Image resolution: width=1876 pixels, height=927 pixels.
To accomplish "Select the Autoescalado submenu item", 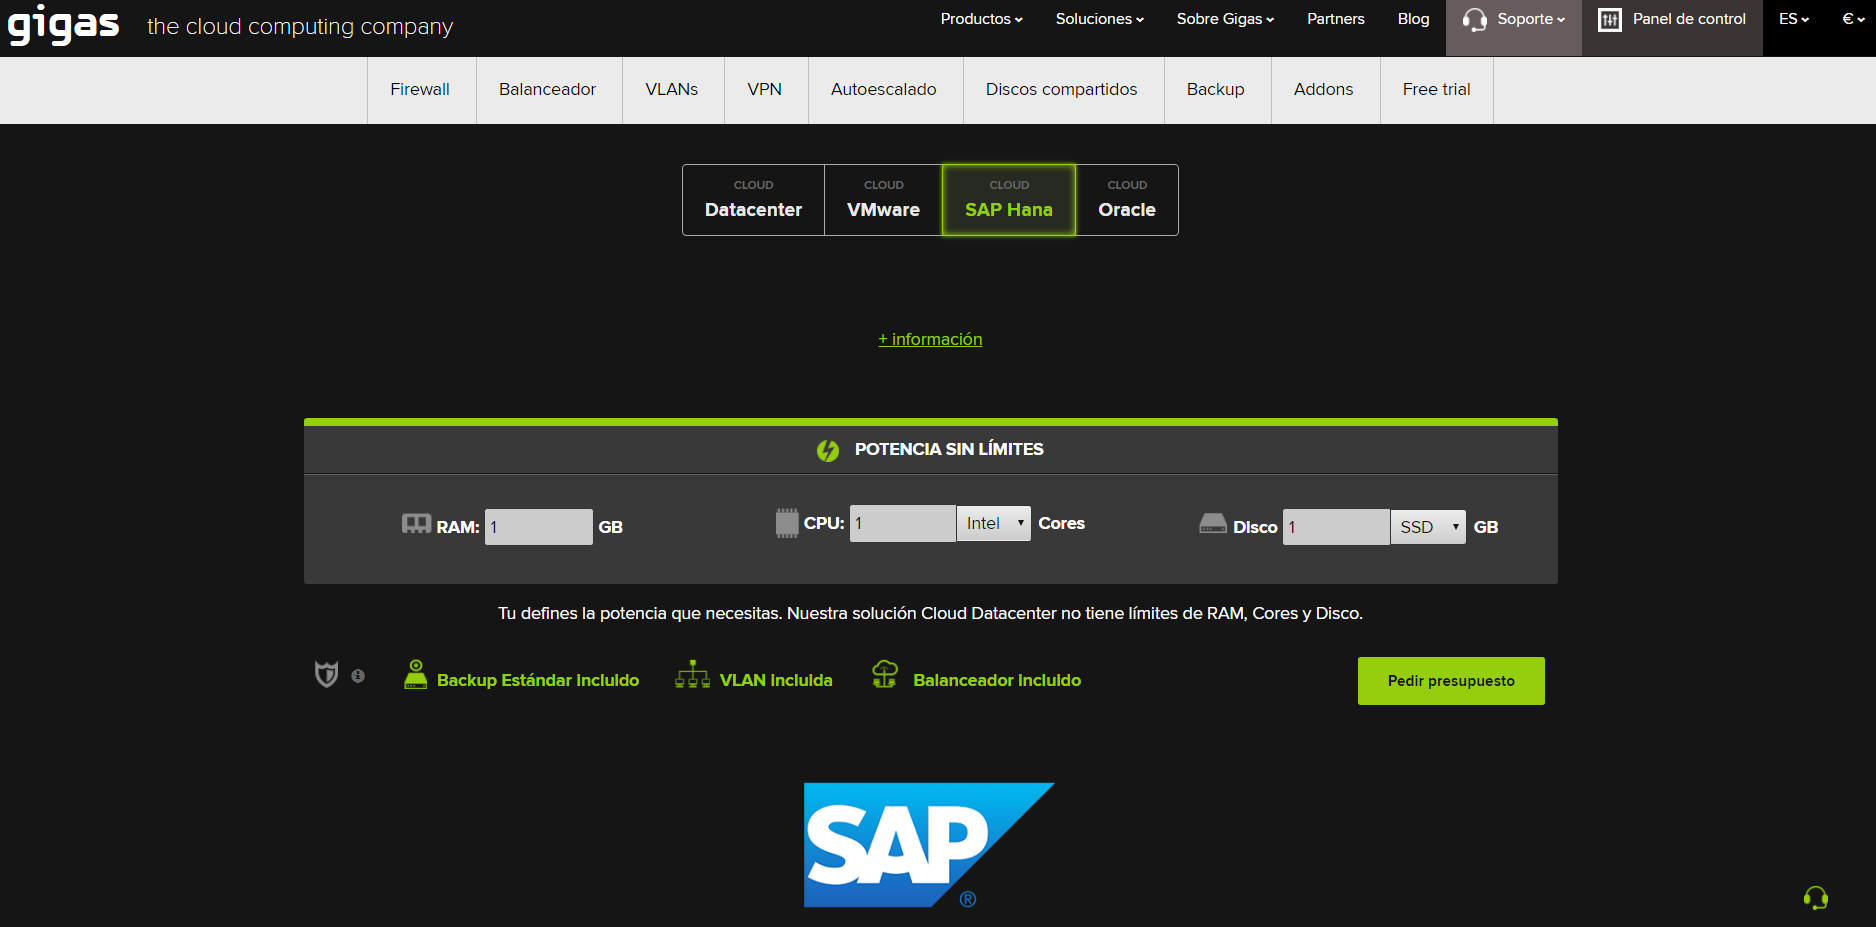I will (x=884, y=90).
